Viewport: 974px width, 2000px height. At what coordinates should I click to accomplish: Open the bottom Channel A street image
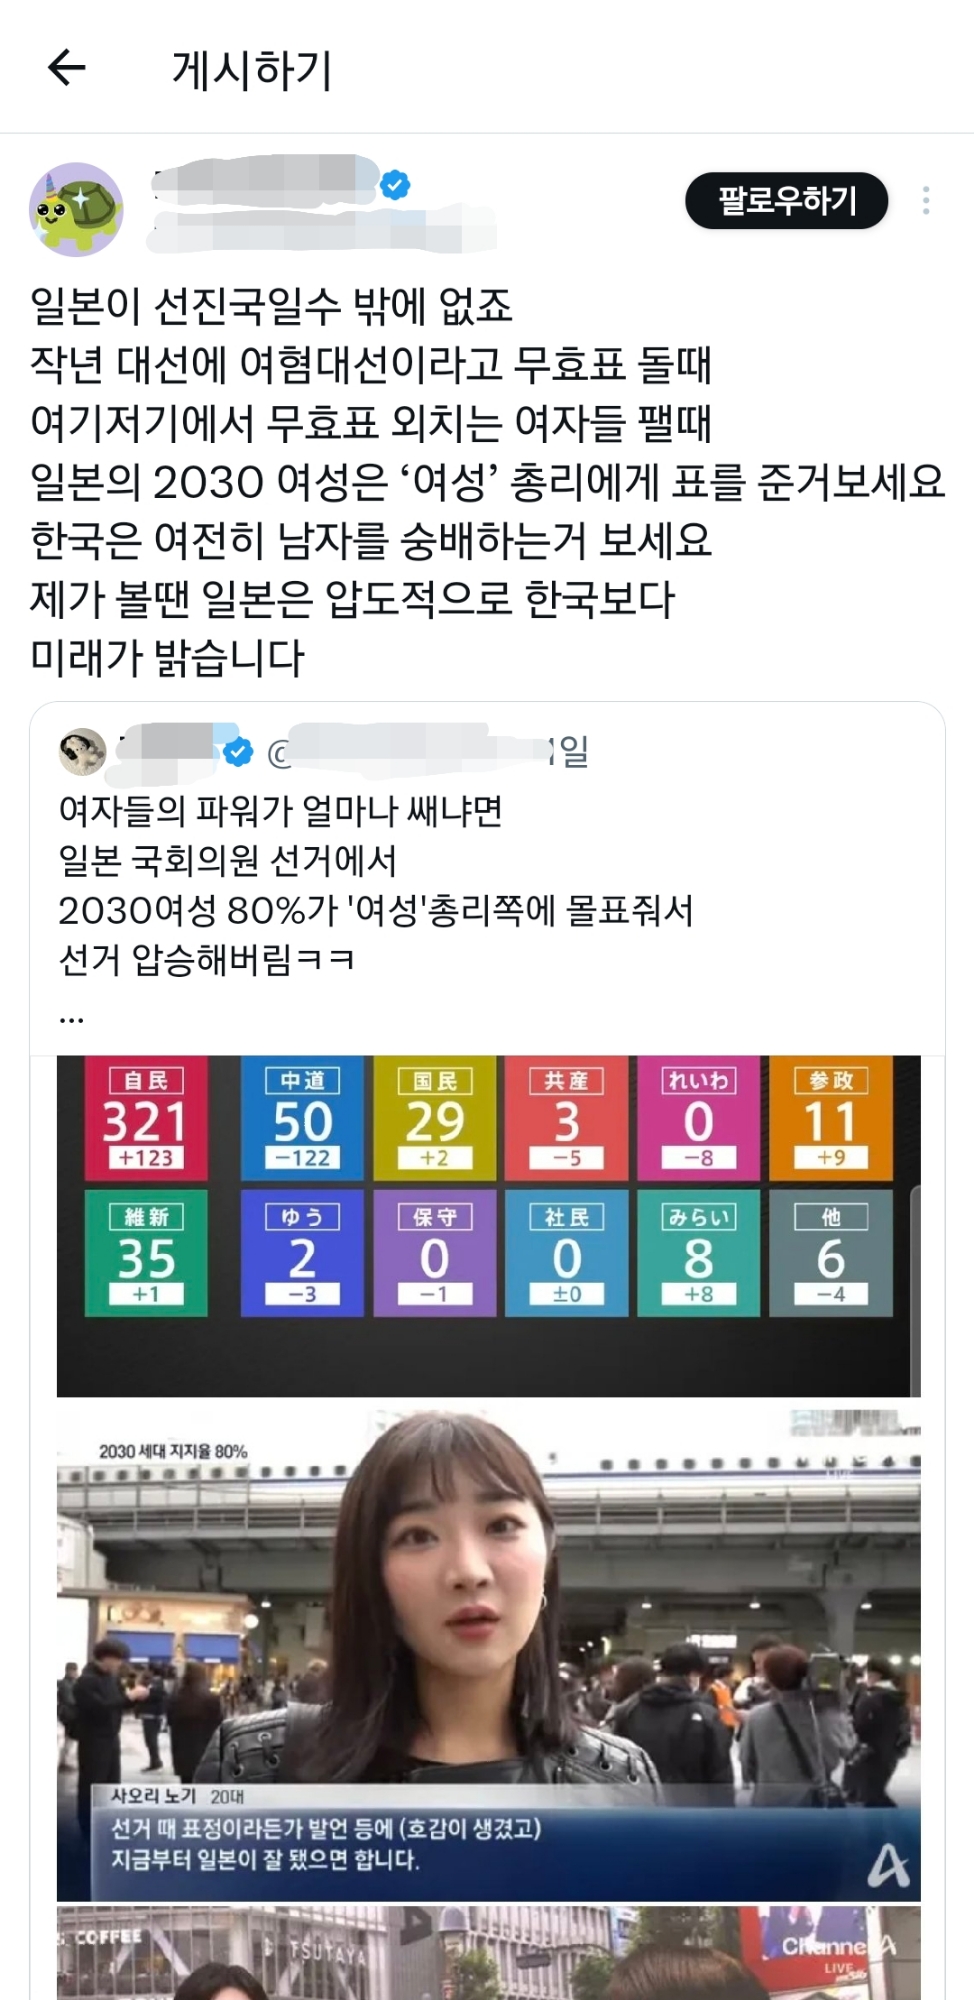coord(488,1953)
